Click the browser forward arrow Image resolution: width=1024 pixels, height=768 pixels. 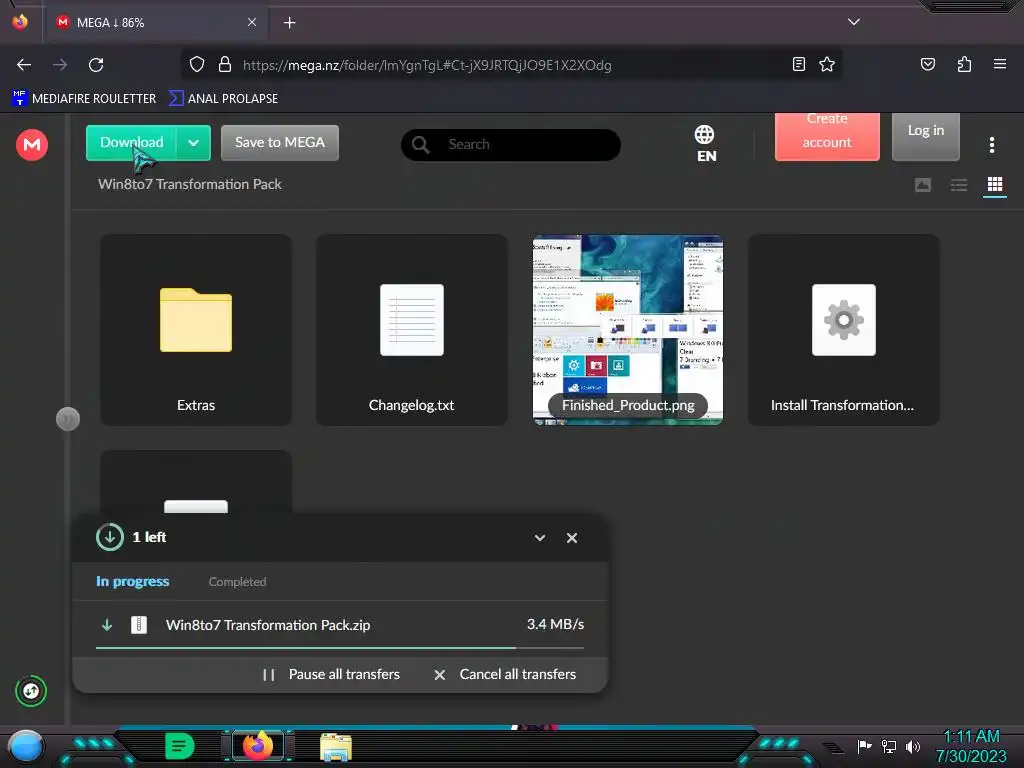60,65
